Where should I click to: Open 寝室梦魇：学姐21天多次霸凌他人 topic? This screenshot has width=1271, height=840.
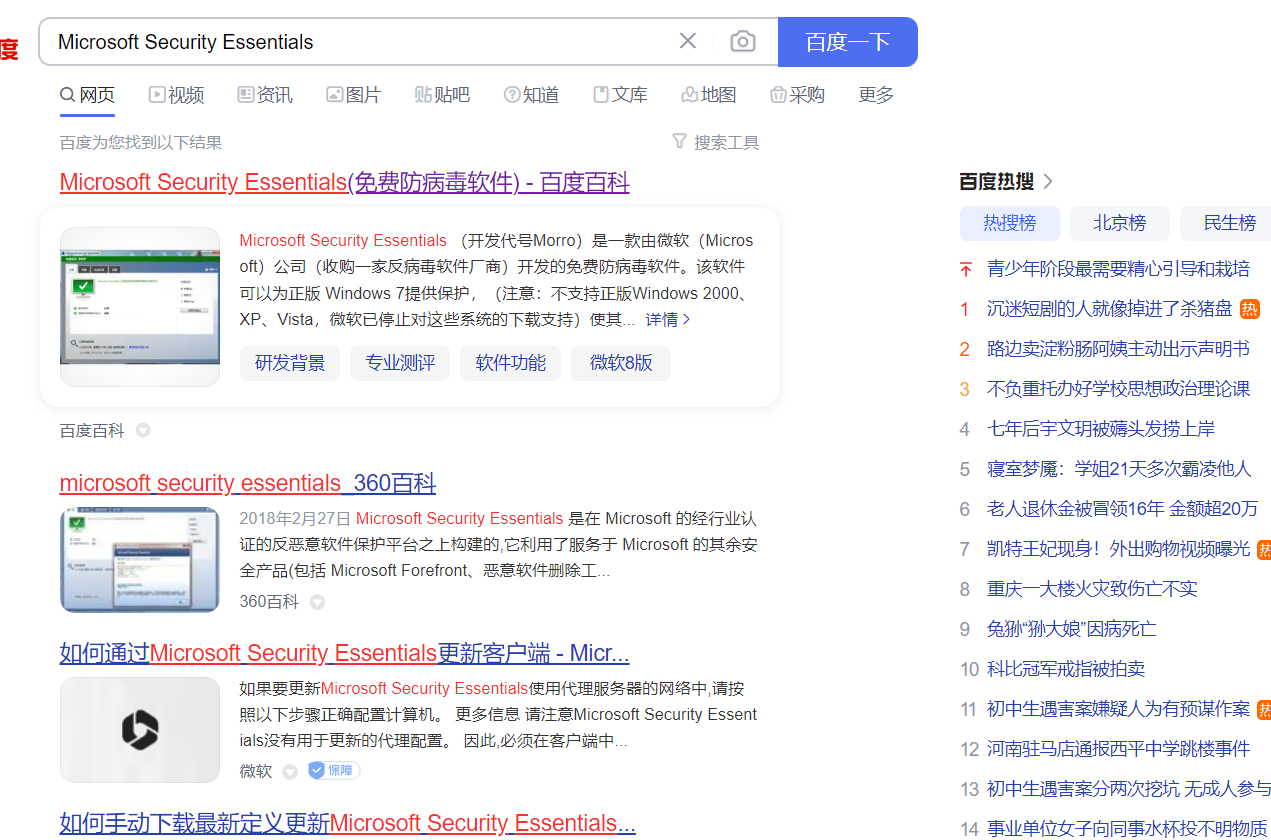[1119, 469]
